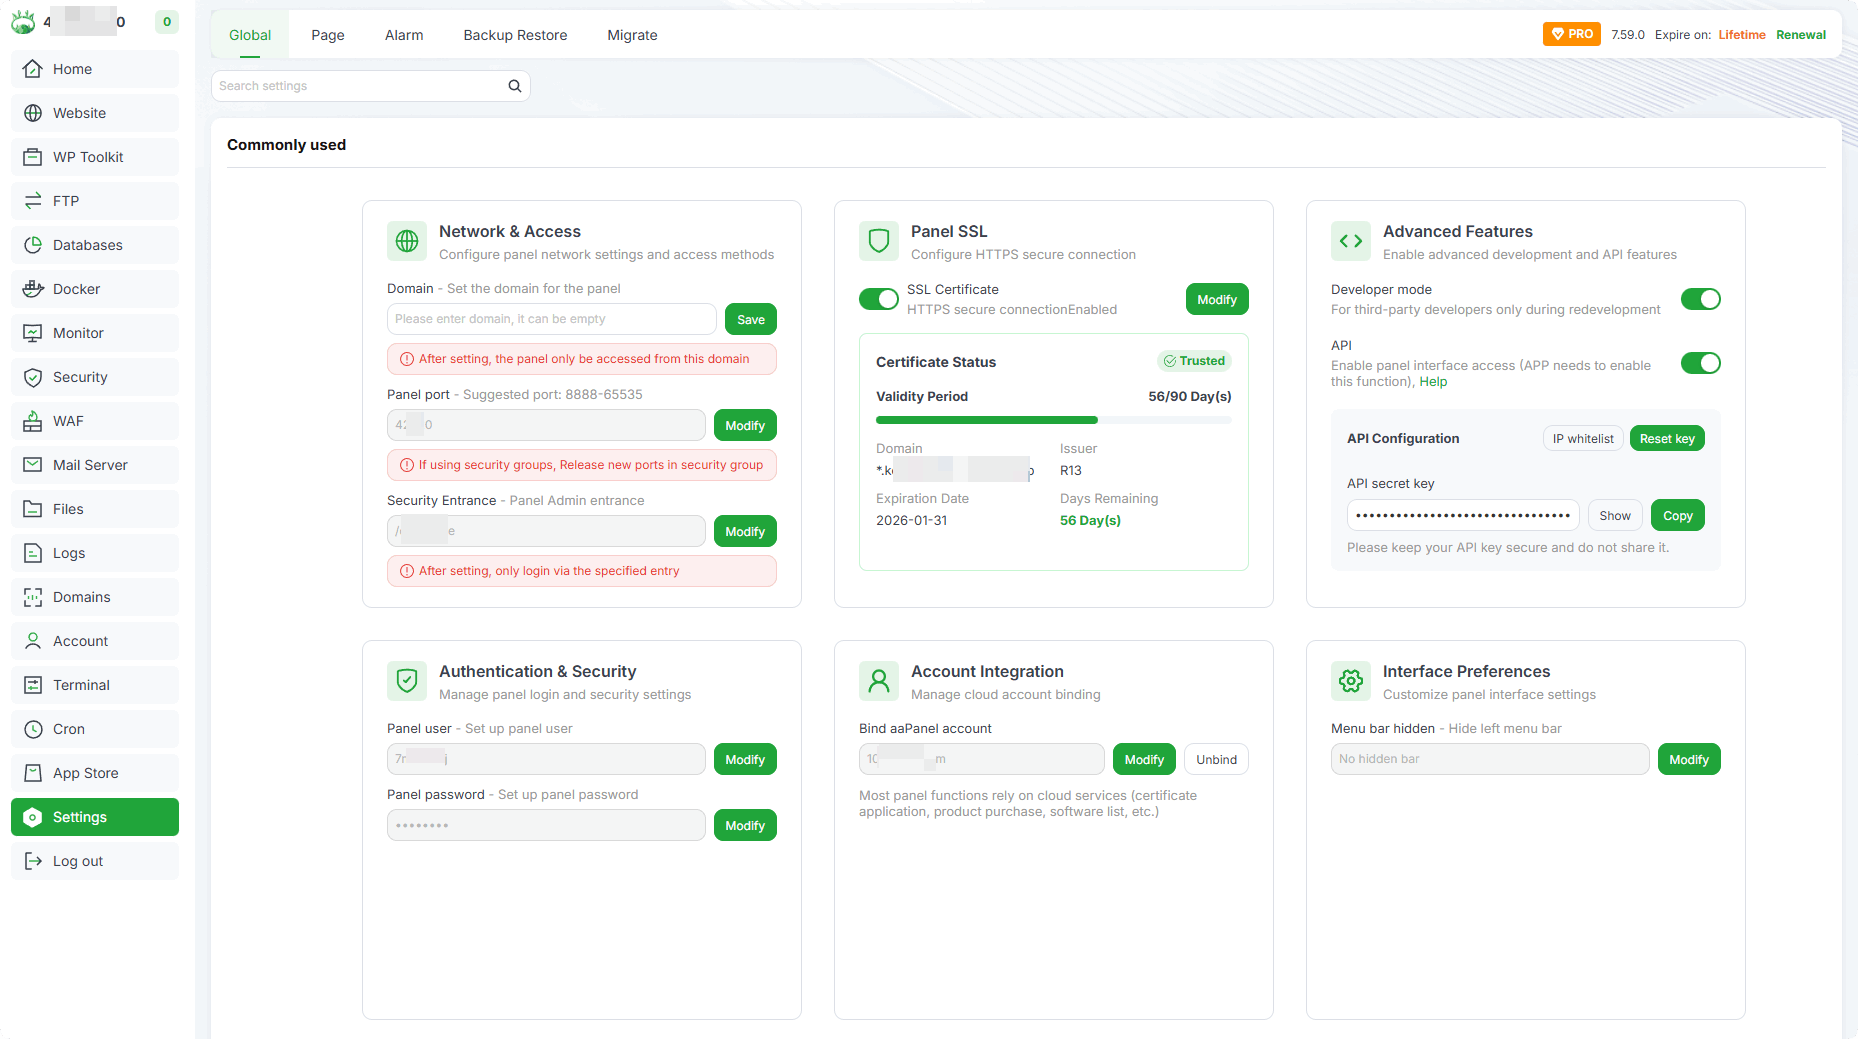Disable the SSL Certificate toggle
Image resolution: width=1858 pixels, height=1039 pixels.
pos(878,299)
